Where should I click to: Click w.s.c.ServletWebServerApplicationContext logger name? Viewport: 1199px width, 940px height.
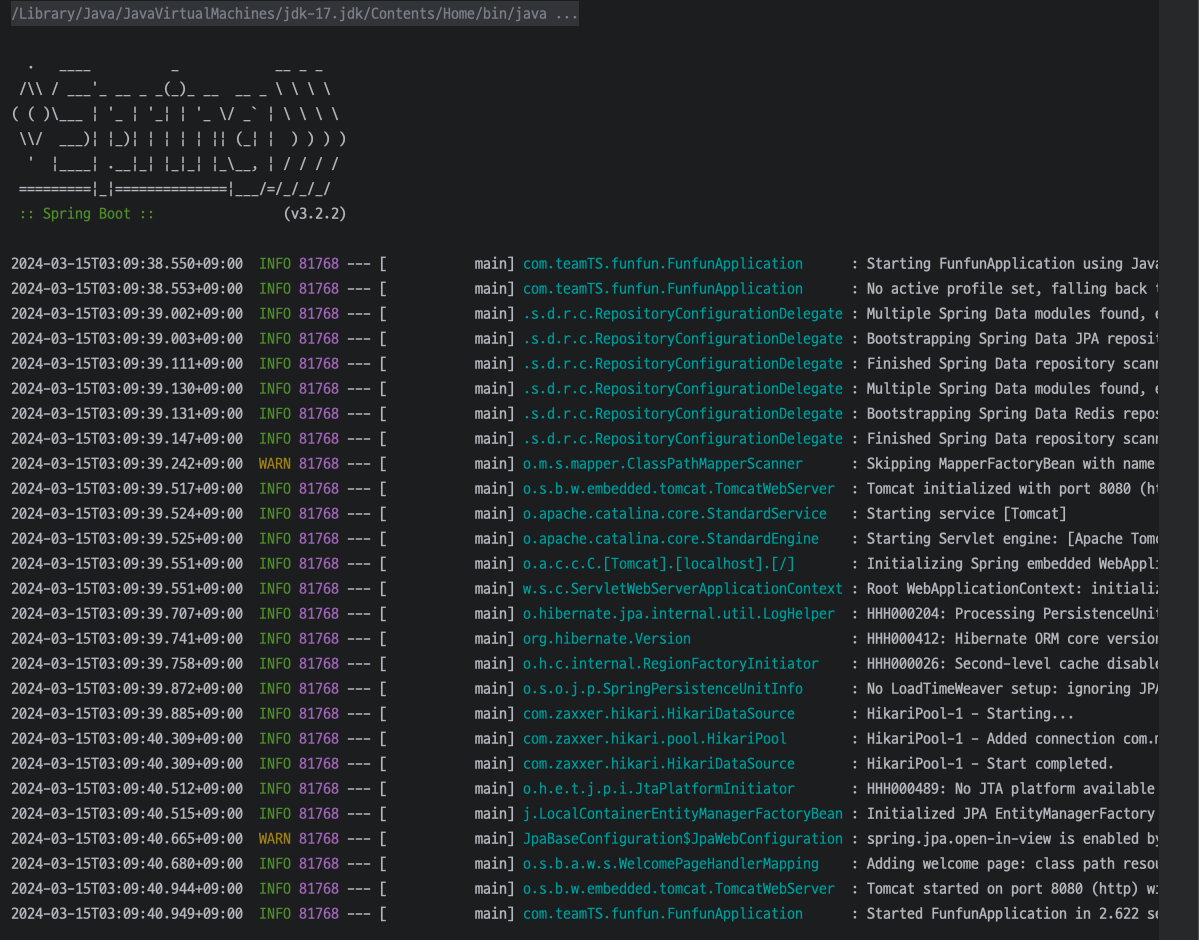[682, 589]
